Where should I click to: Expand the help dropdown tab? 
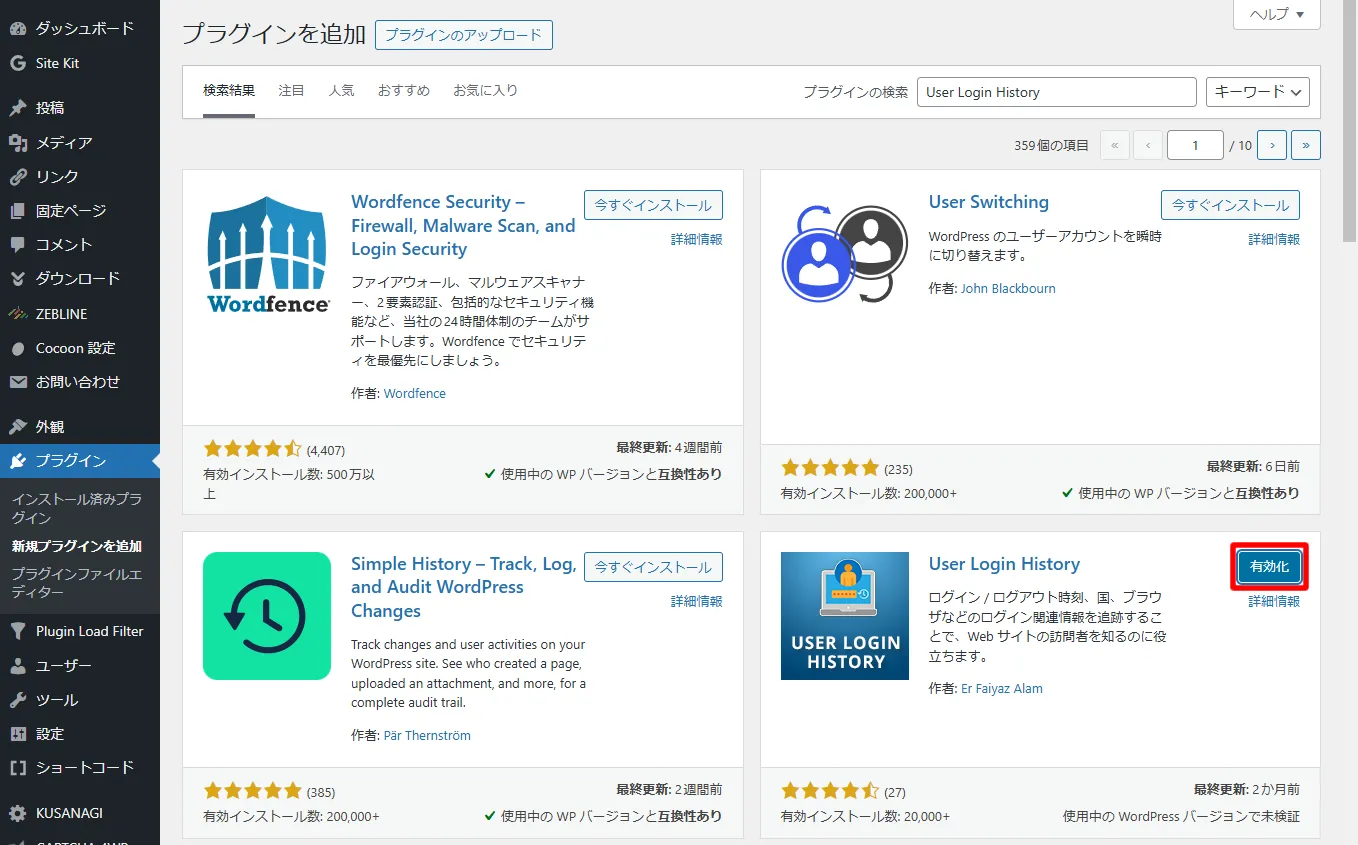[x=1276, y=14]
